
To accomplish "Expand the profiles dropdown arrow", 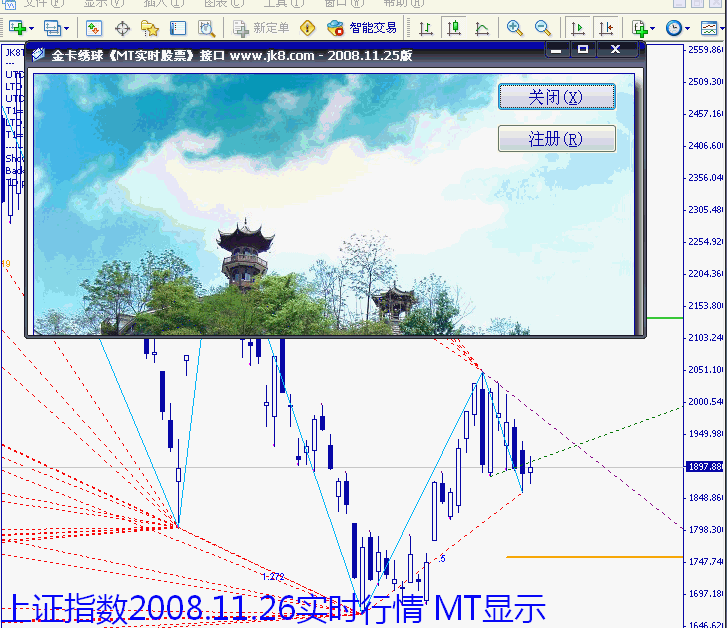I will [66, 28].
